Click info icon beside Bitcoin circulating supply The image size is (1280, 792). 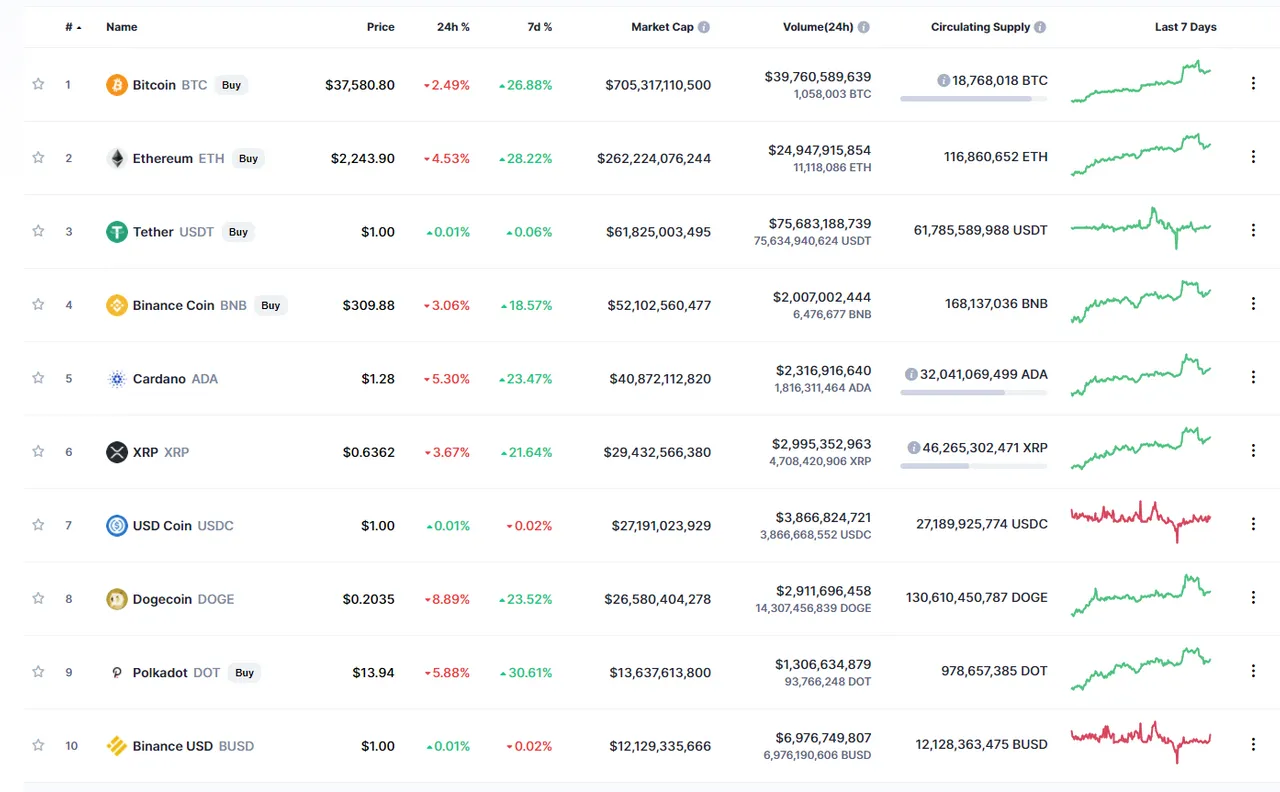pyautogui.click(x=943, y=80)
